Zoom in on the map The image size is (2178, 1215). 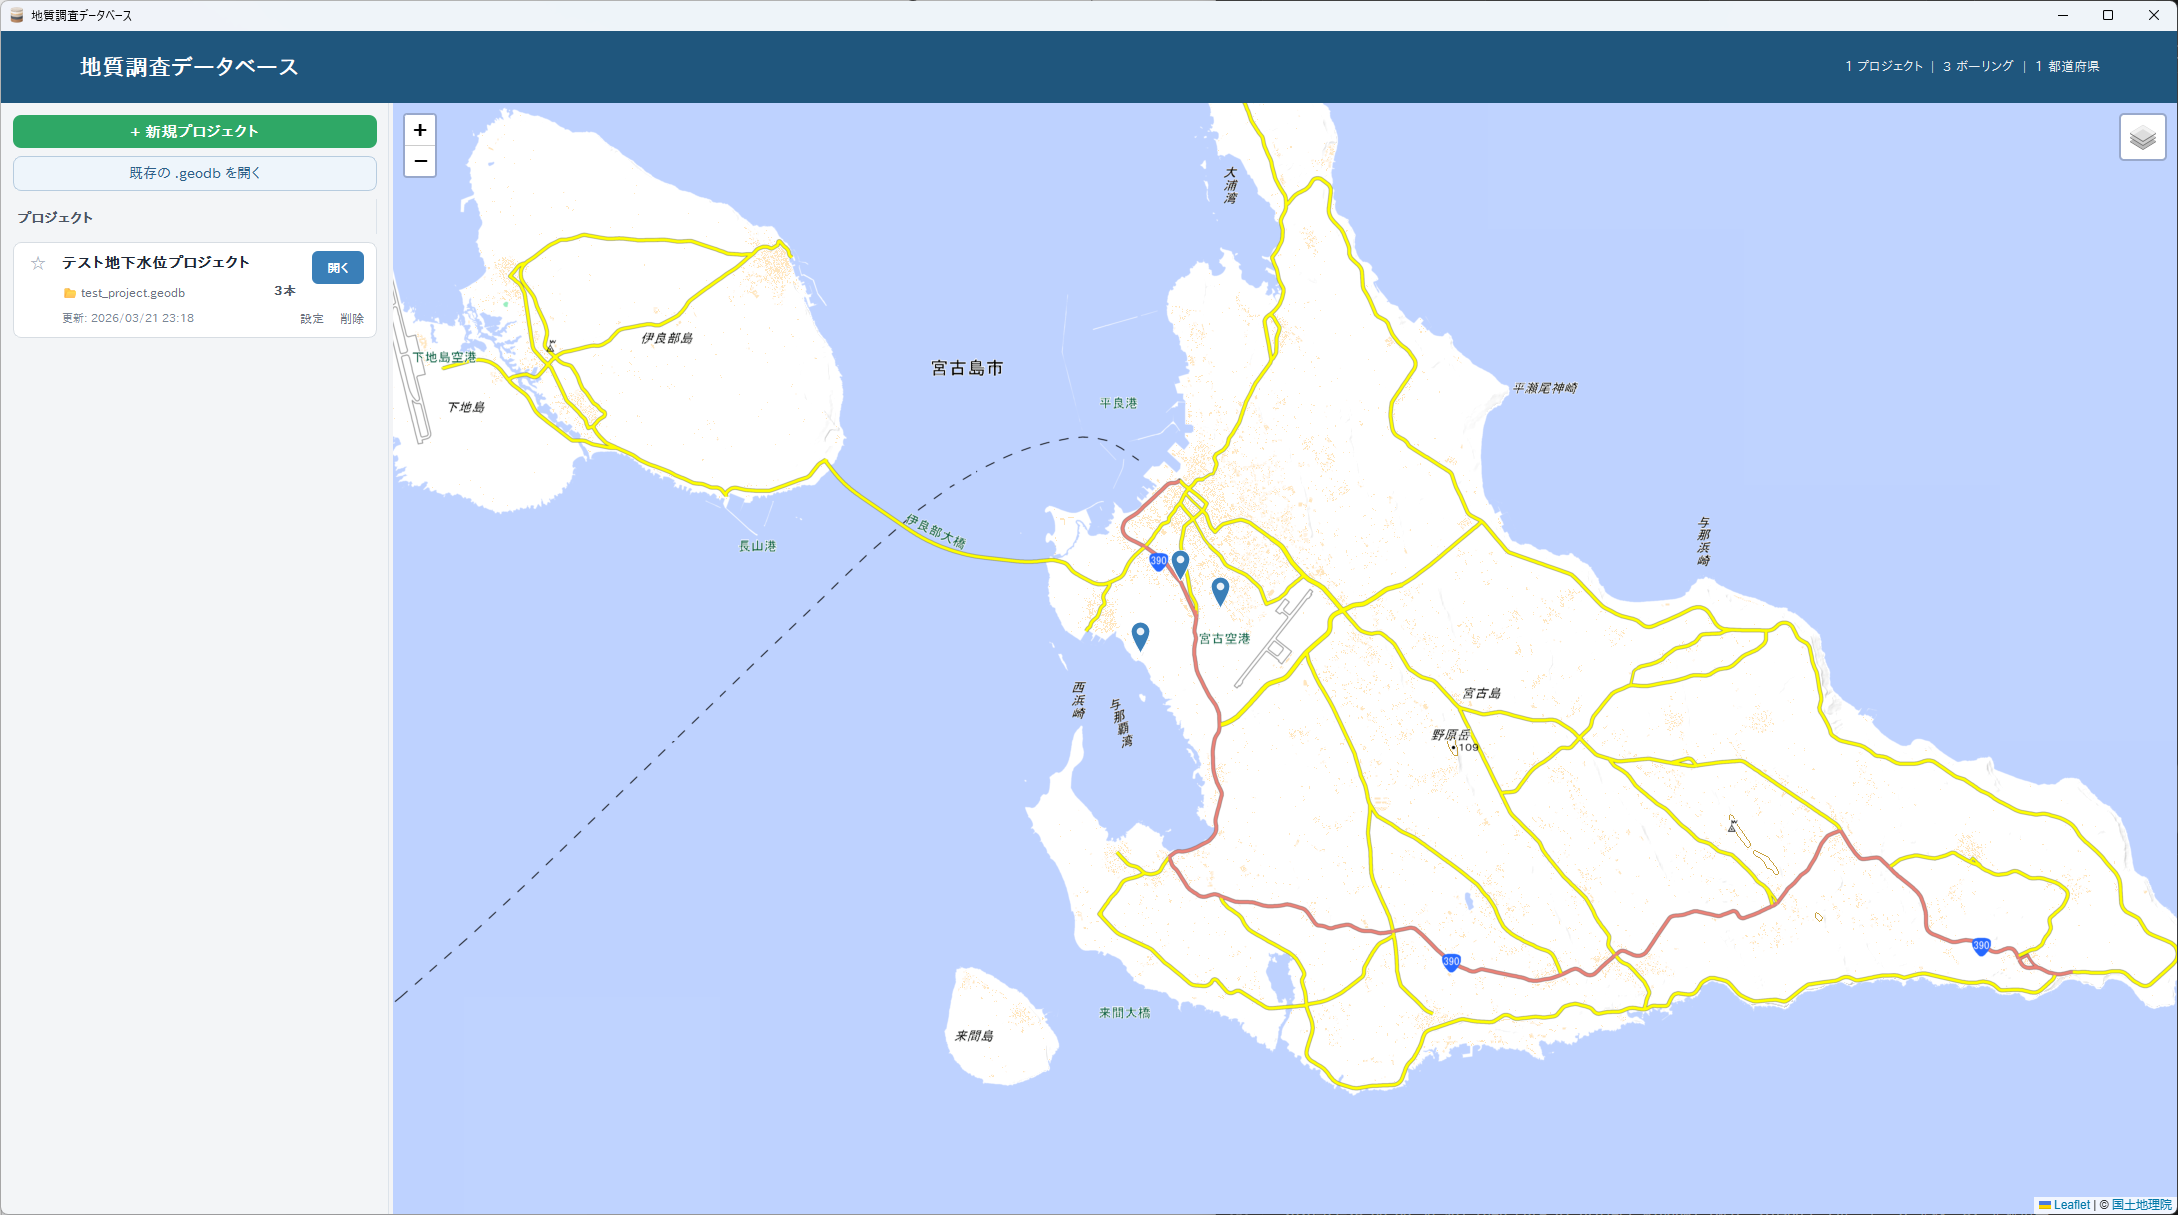tap(420, 130)
